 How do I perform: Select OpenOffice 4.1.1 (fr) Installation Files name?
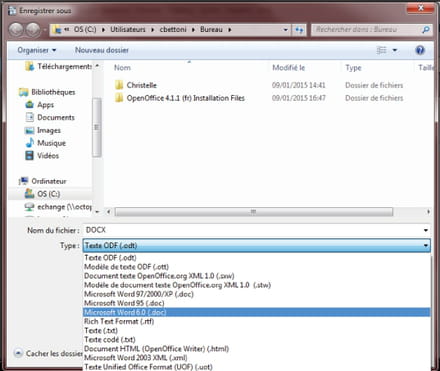click(x=186, y=98)
